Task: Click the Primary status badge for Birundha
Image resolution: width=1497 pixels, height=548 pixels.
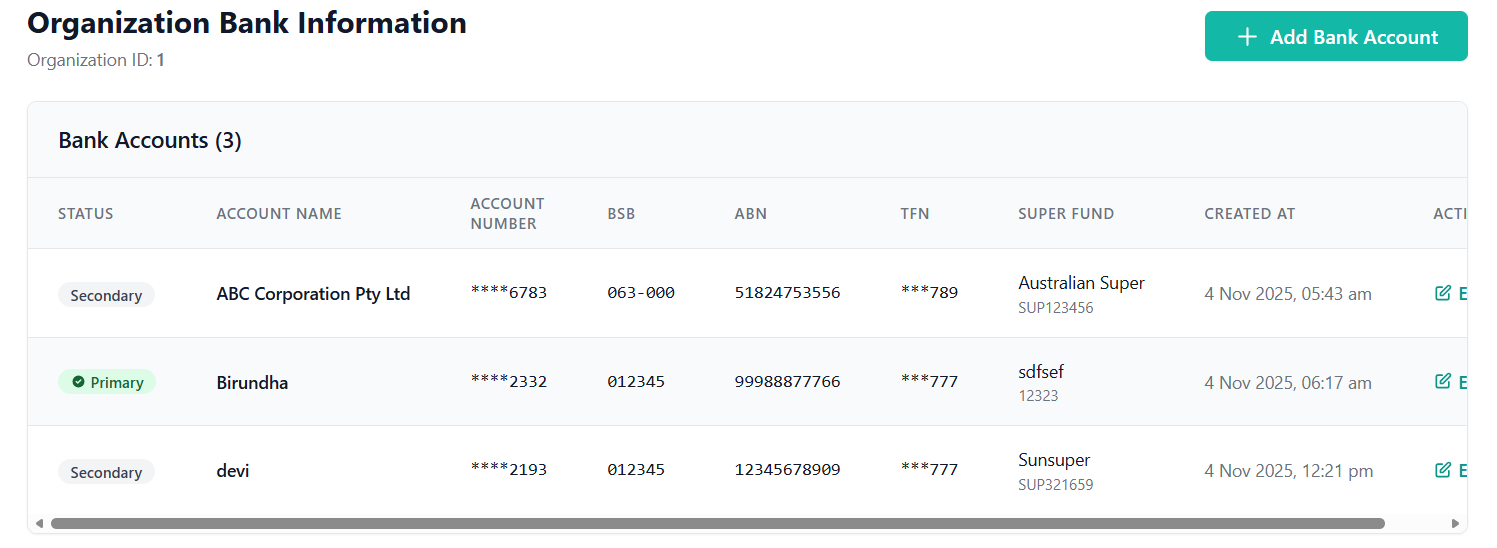Action: click(107, 382)
